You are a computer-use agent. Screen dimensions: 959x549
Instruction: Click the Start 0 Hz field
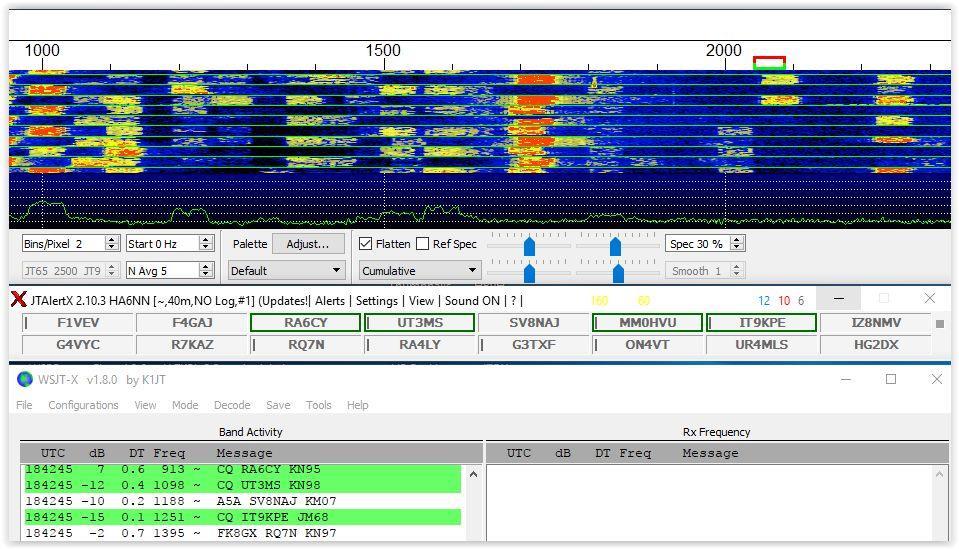click(163, 243)
